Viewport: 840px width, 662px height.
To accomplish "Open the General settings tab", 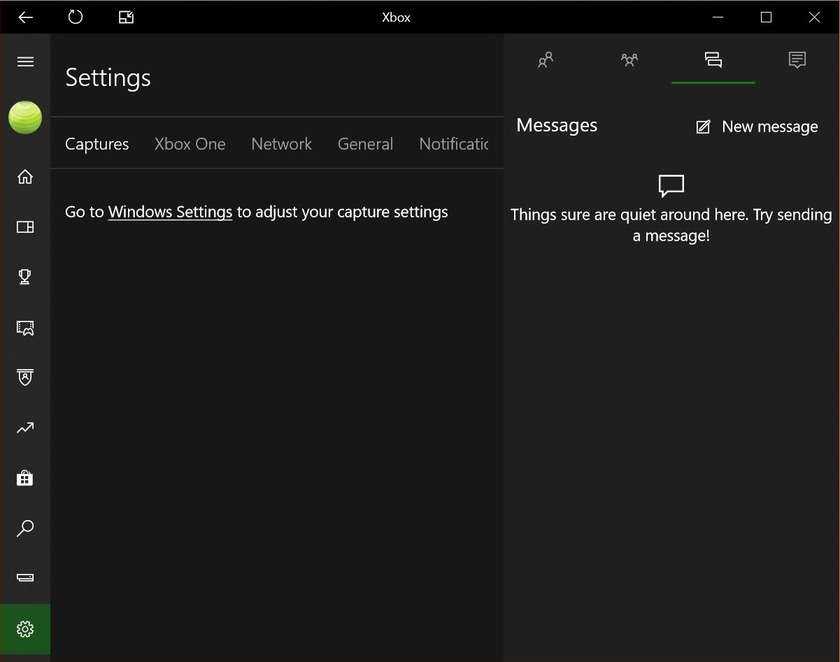I will tap(365, 144).
